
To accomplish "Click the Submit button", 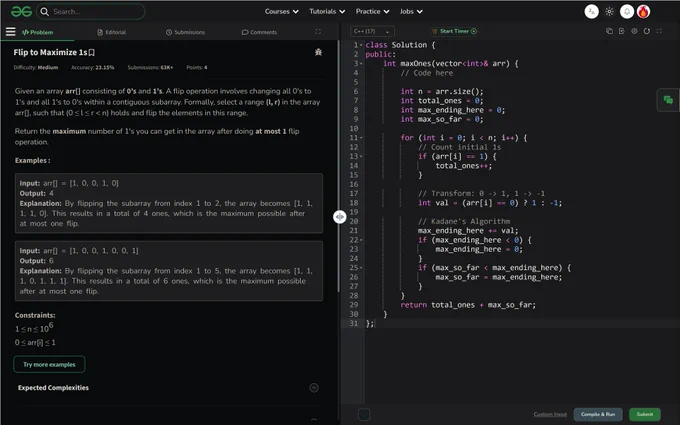I will pyautogui.click(x=645, y=414).
